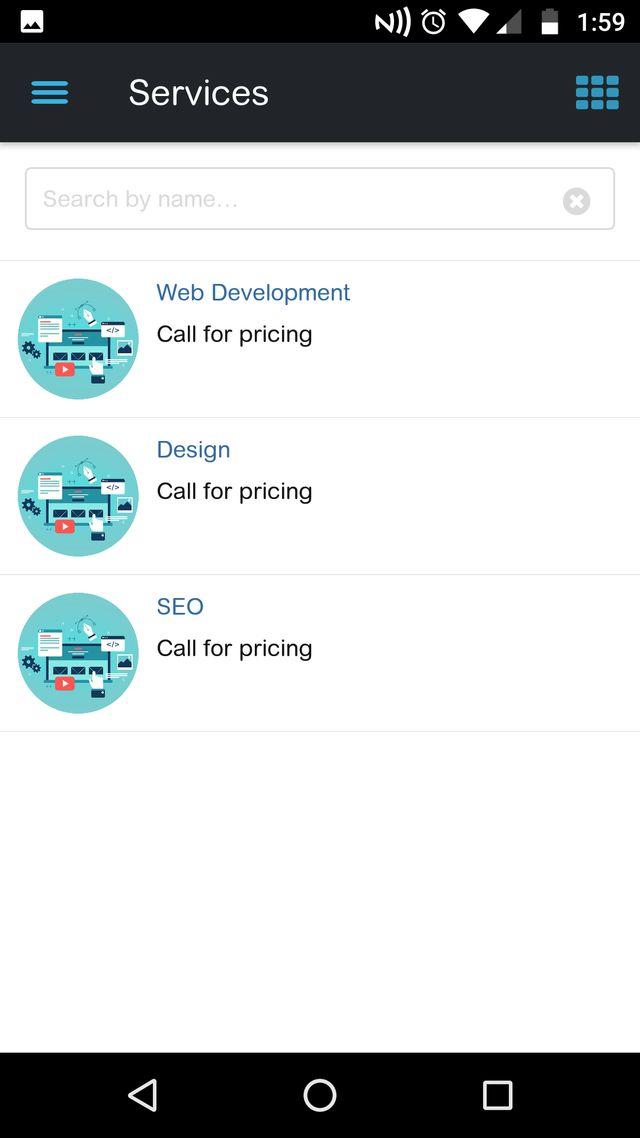The height and width of the screenshot is (1138, 640).
Task: Open the Web Development service link
Action: click(253, 293)
